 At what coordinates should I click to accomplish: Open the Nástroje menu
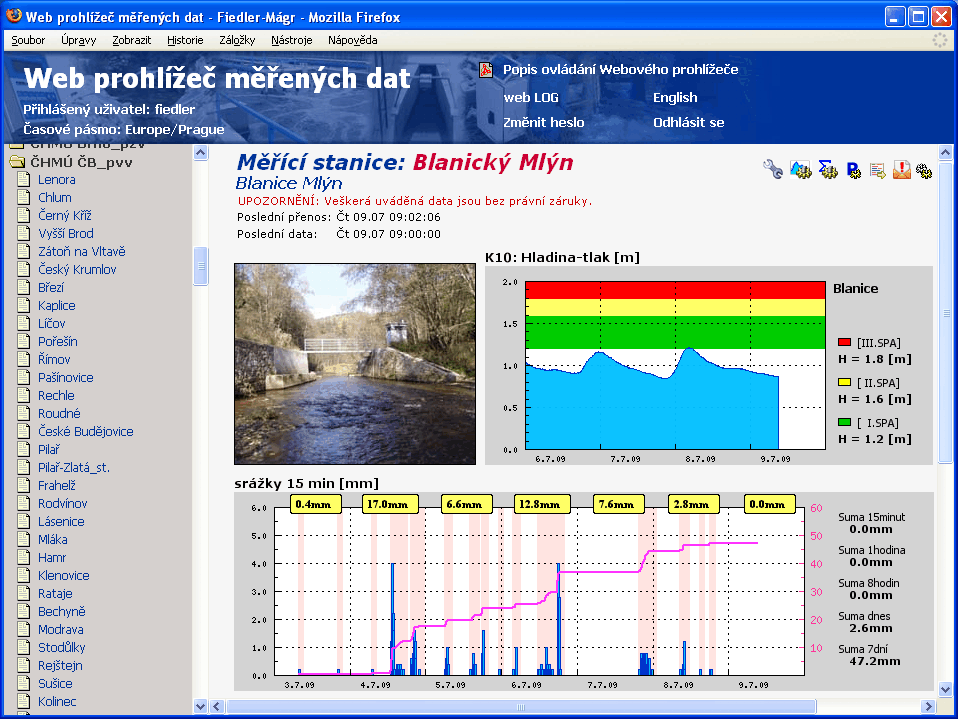click(291, 40)
